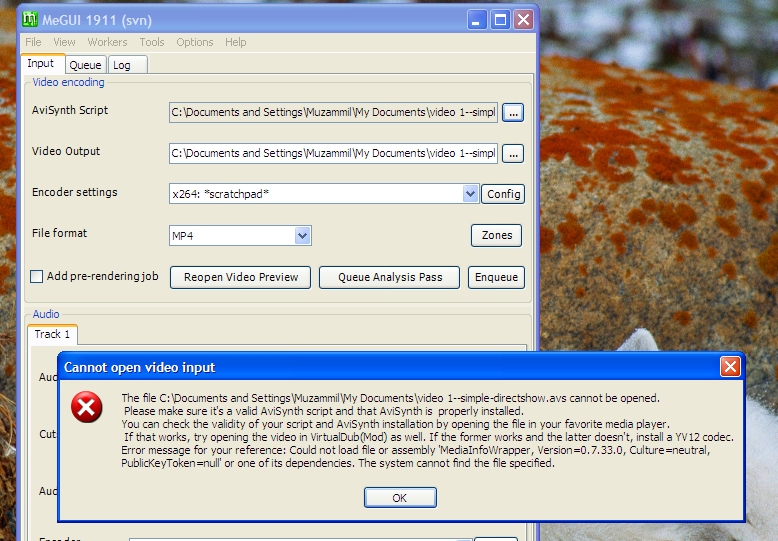Open the Workers menu
The height and width of the screenshot is (541, 778).
[x=107, y=42]
